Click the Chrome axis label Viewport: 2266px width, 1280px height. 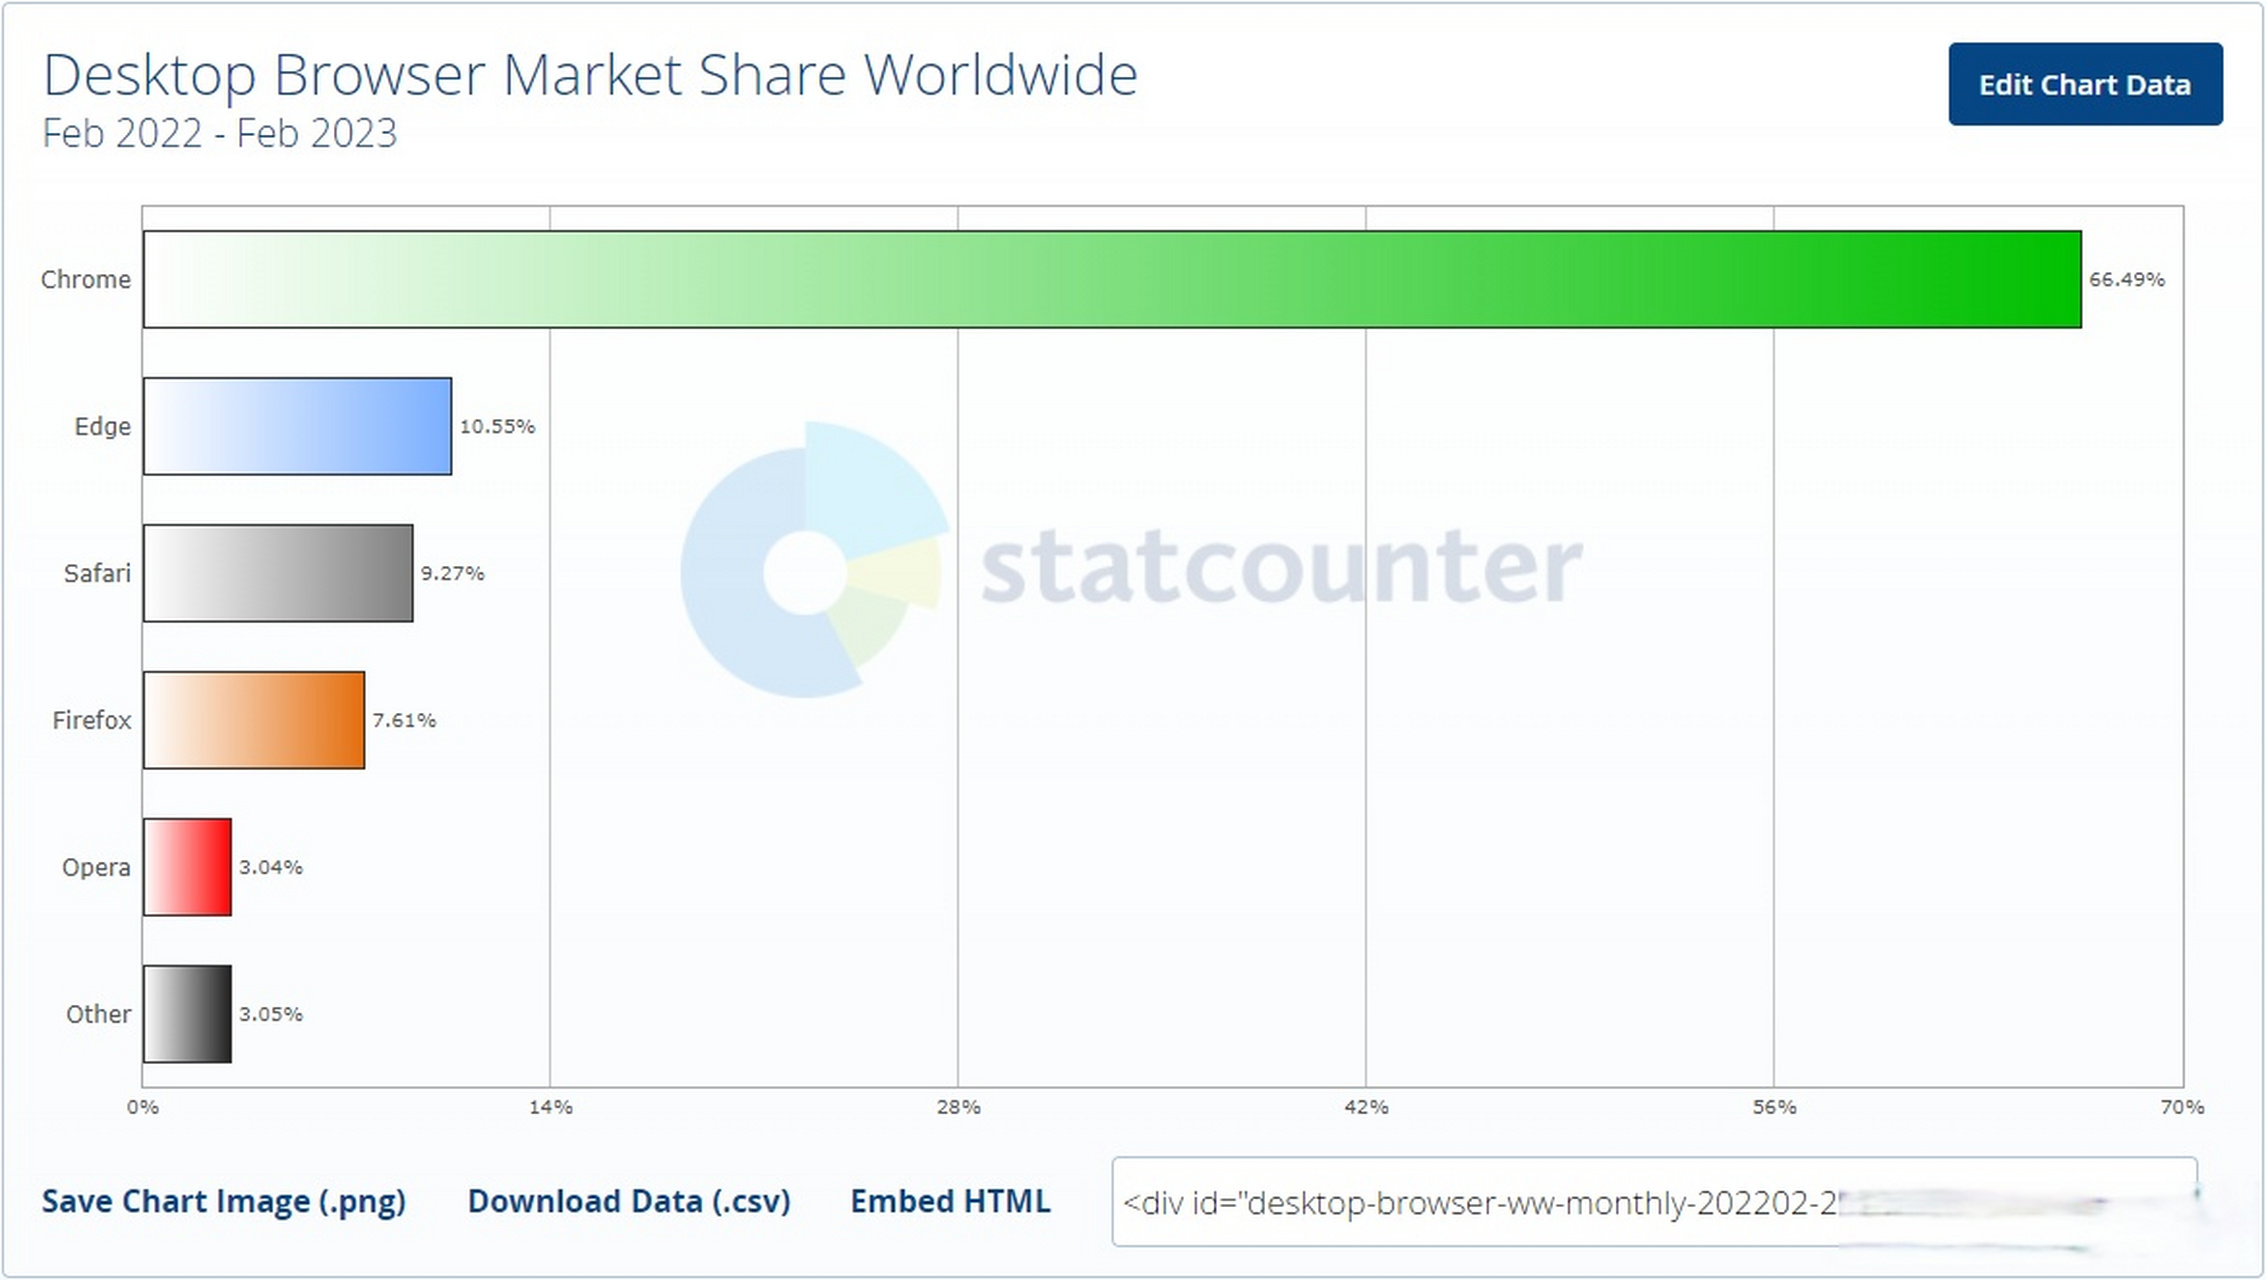[85, 279]
